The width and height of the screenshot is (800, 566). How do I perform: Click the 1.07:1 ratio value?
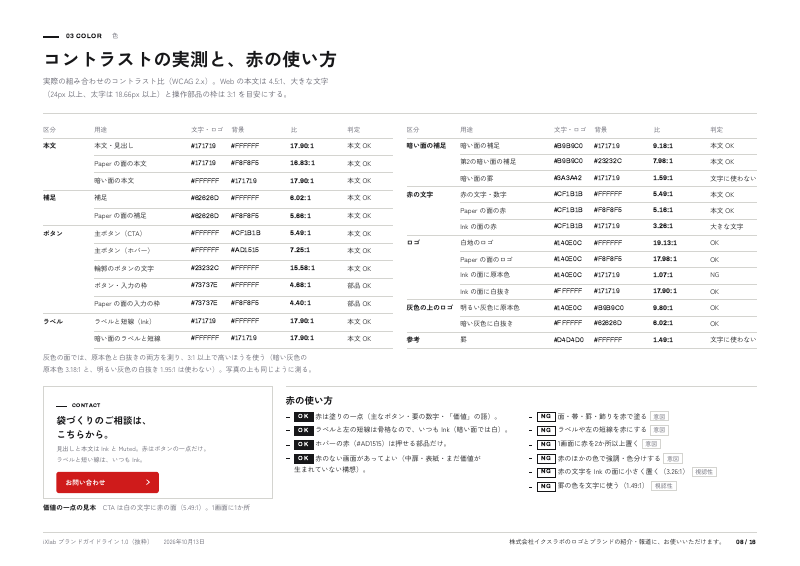coord(663,275)
